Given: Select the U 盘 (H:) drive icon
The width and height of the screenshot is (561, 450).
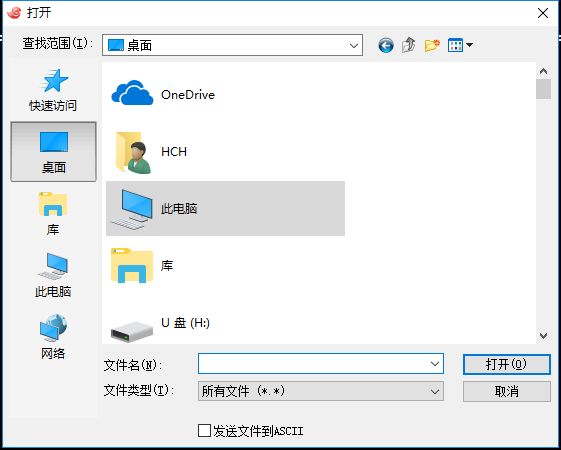Looking at the screenshot, I should point(132,332).
